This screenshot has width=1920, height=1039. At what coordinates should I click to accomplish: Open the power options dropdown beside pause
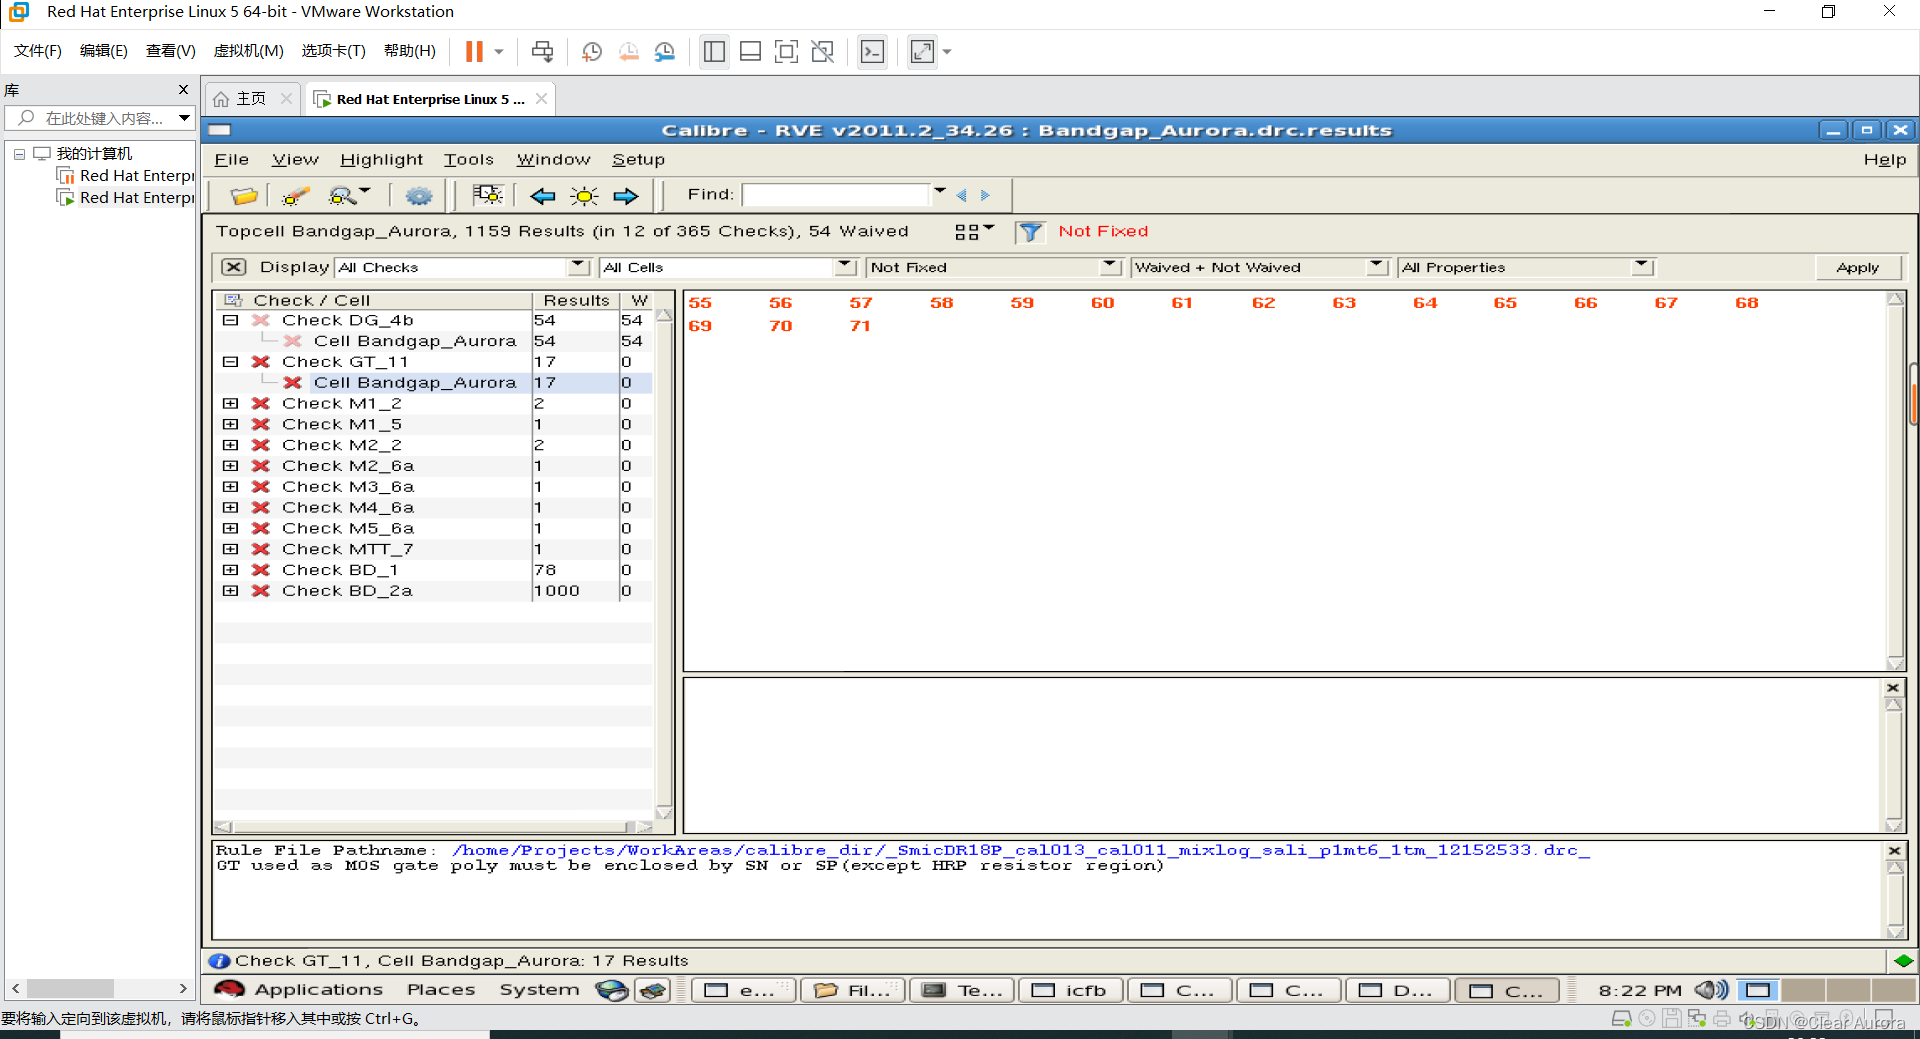[499, 52]
